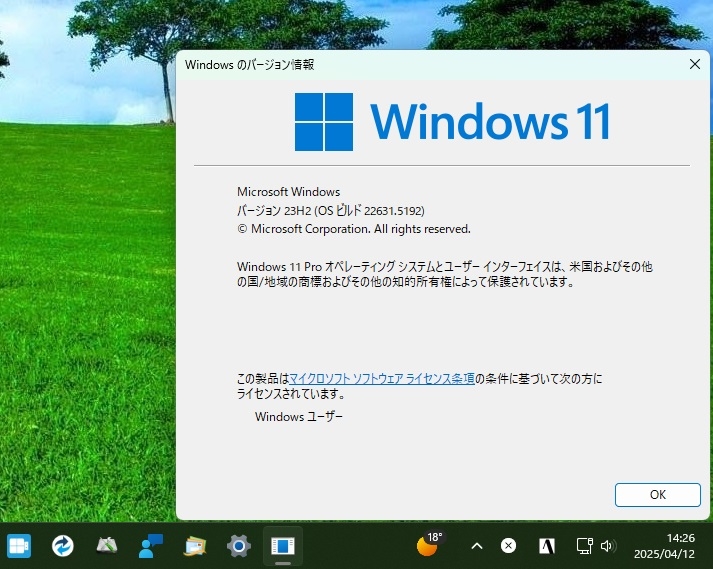
Task: Open the network status tray icon
Action: [x=584, y=545]
